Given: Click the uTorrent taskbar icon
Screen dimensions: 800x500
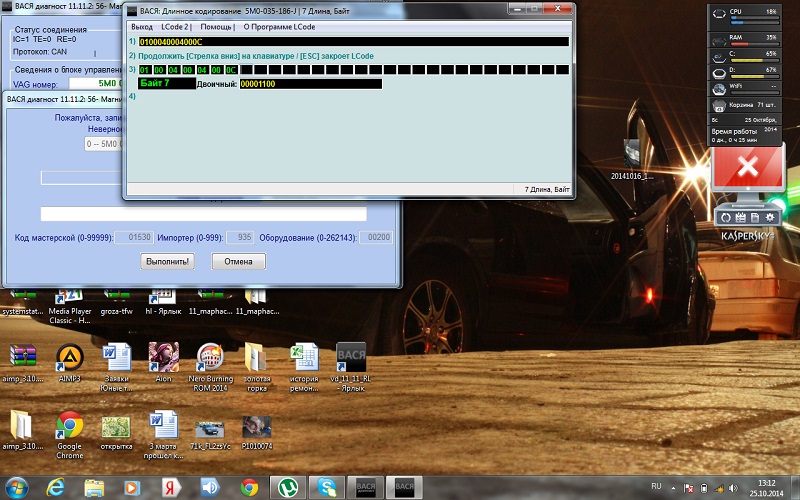Looking at the screenshot, I should pyautogui.click(x=287, y=487).
